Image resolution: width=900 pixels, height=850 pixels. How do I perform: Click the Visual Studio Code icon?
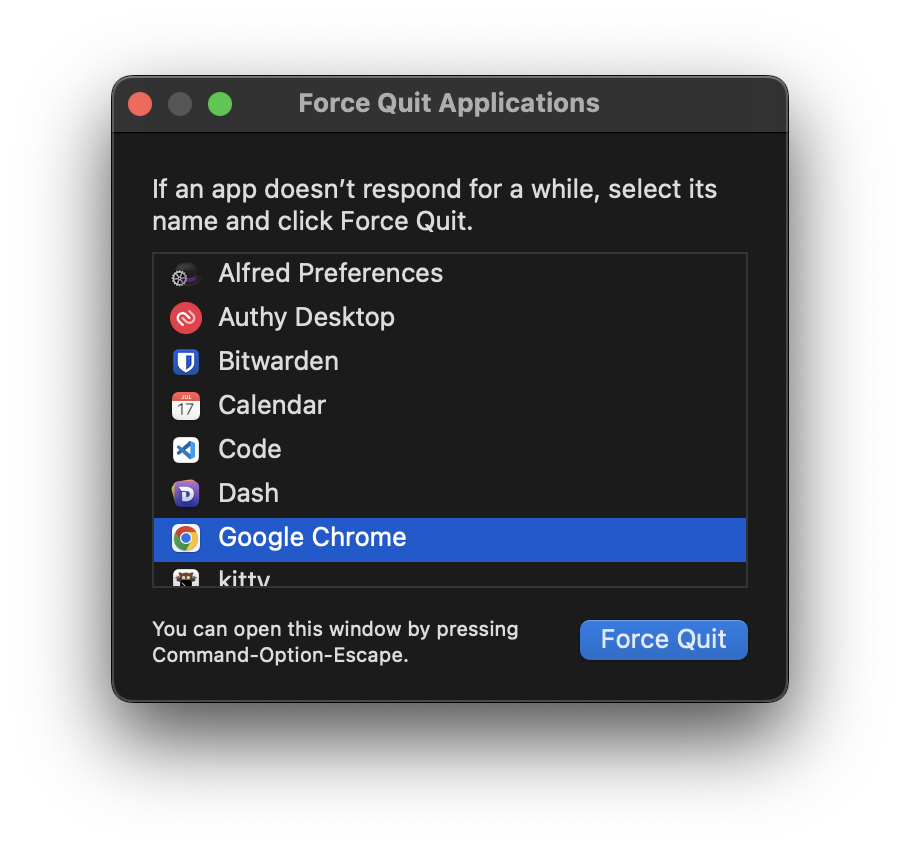pos(186,450)
